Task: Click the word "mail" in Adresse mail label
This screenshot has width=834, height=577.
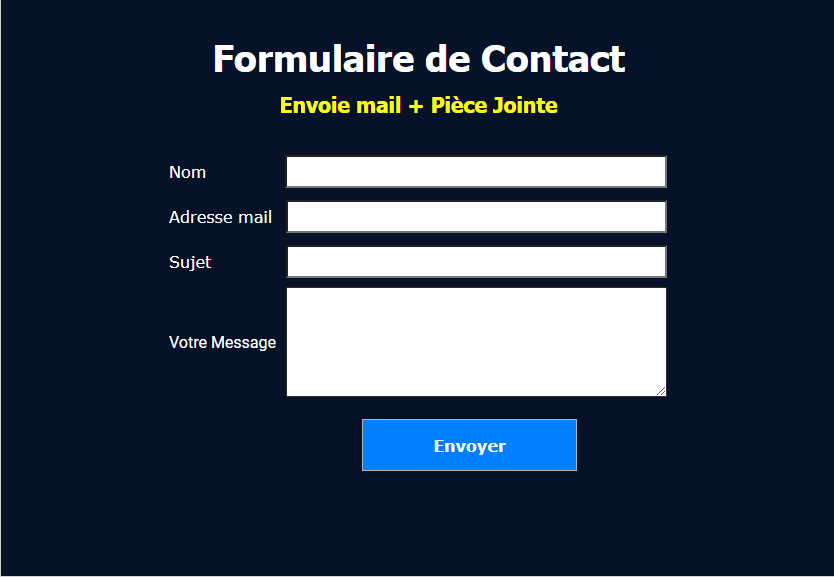Action: 254,217
